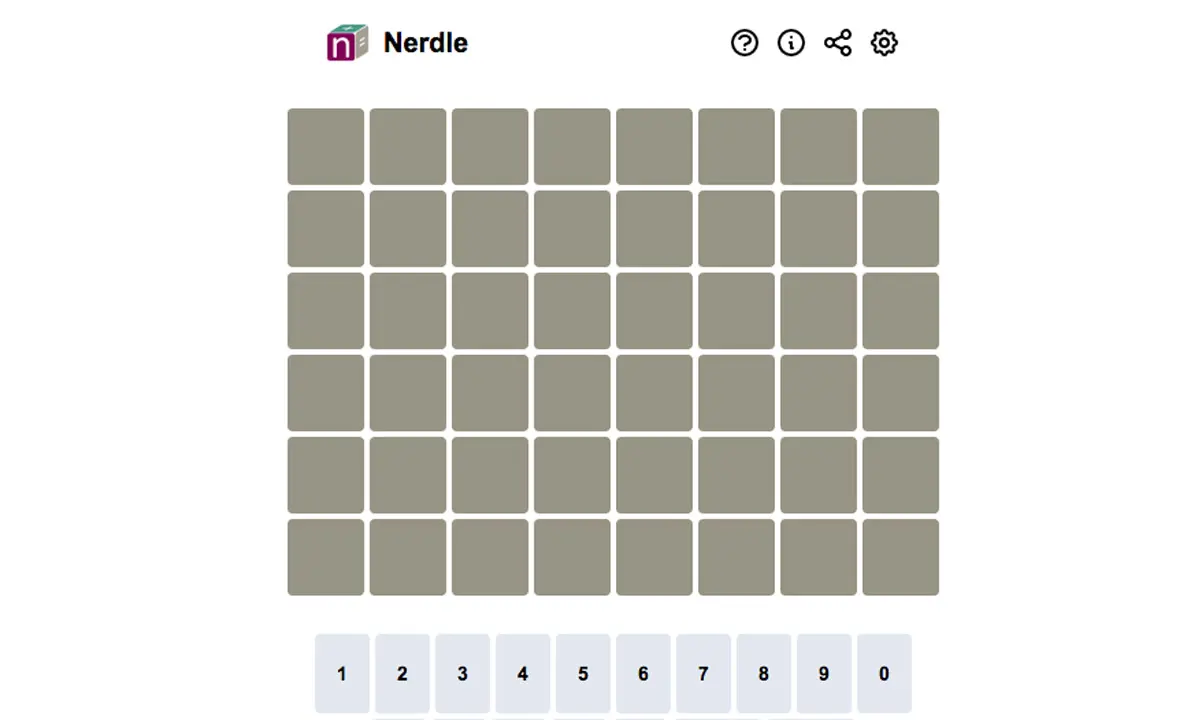Open the help question mark icon

(745, 43)
